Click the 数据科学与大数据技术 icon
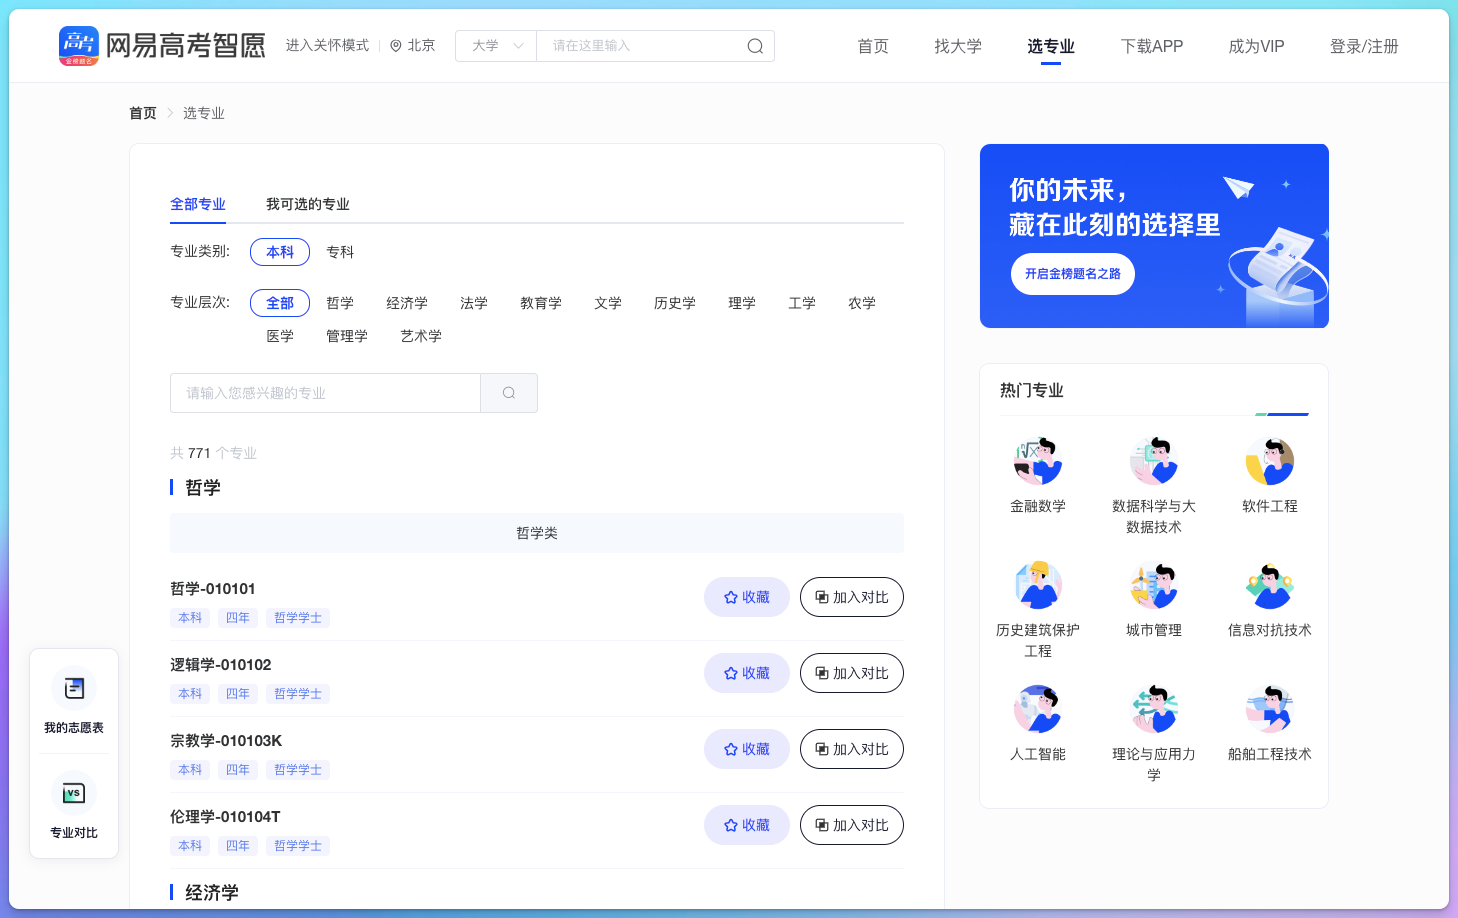The image size is (1458, 918). coord(1154,462)
